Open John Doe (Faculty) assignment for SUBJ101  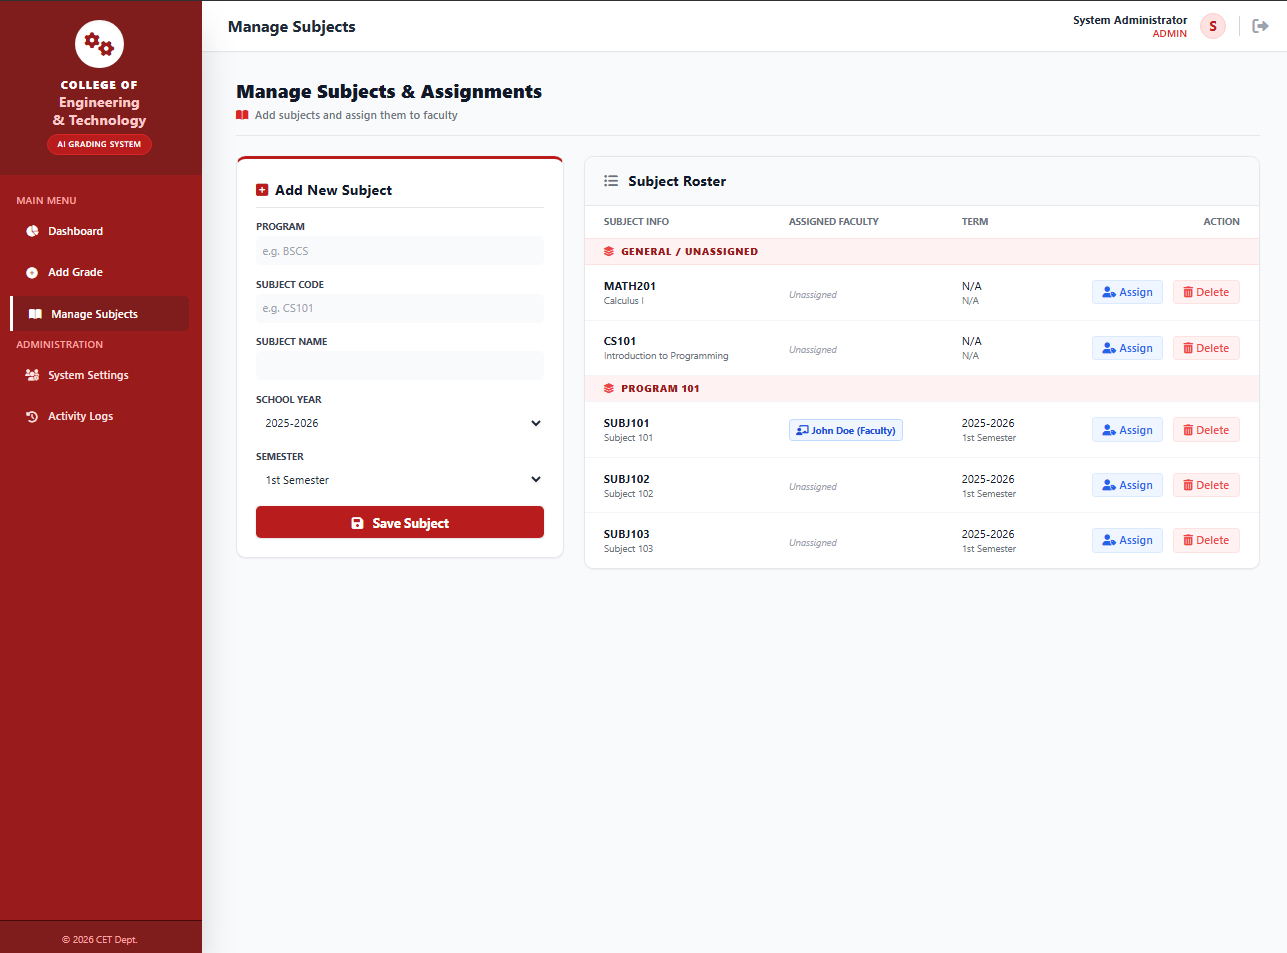pyautogui.click(x=845, y=429)
